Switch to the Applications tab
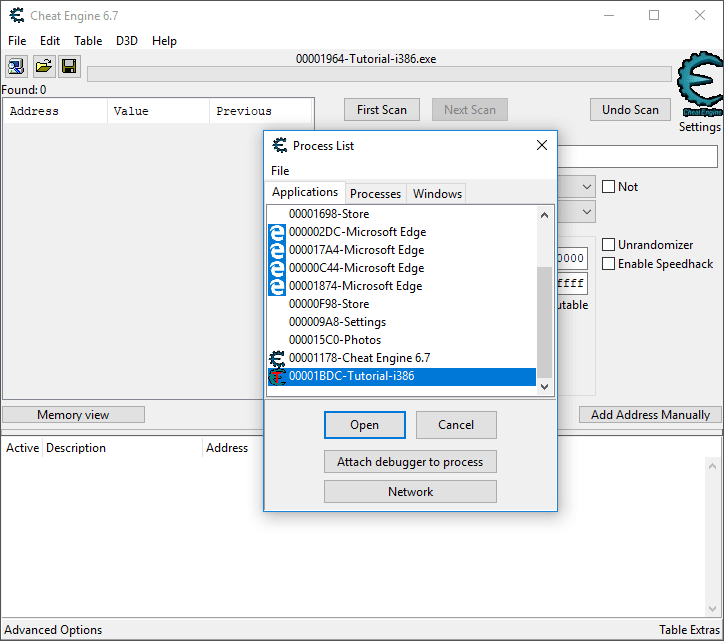Image resolution: width=724 pixels, height=641 pixels. (x=305, y=192)
